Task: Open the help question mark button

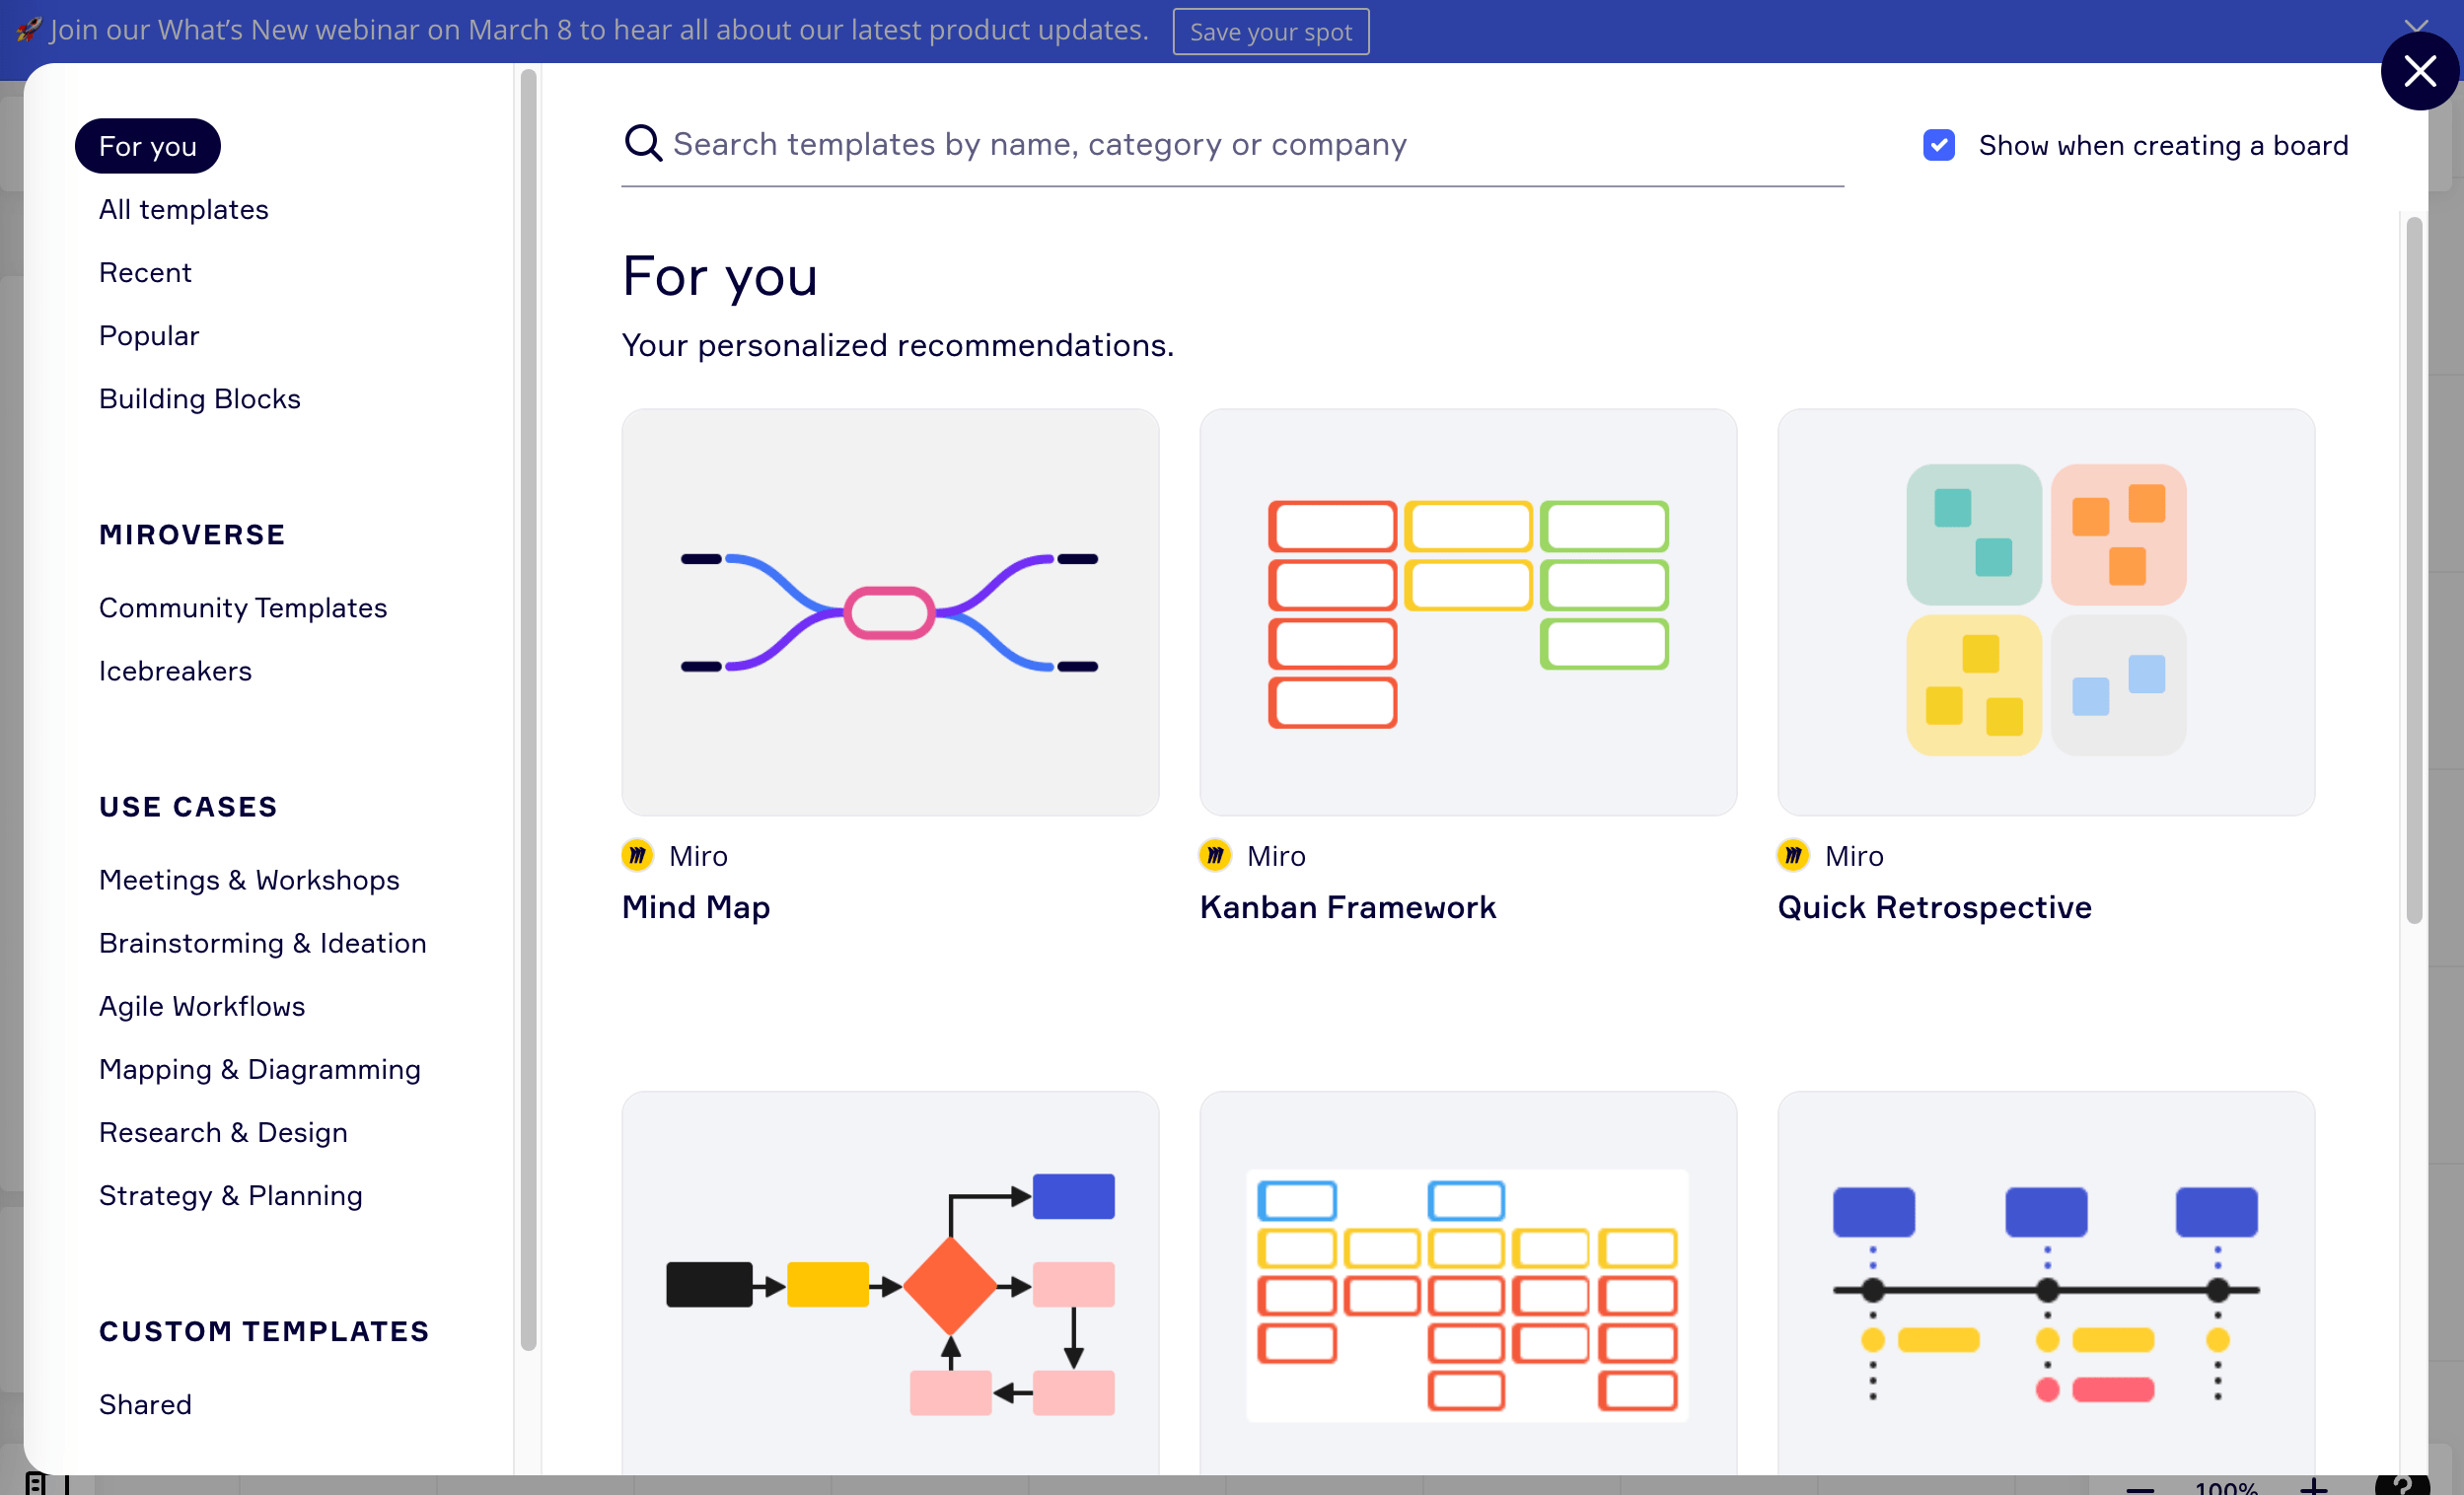Action: (x=2402, y=1485)
